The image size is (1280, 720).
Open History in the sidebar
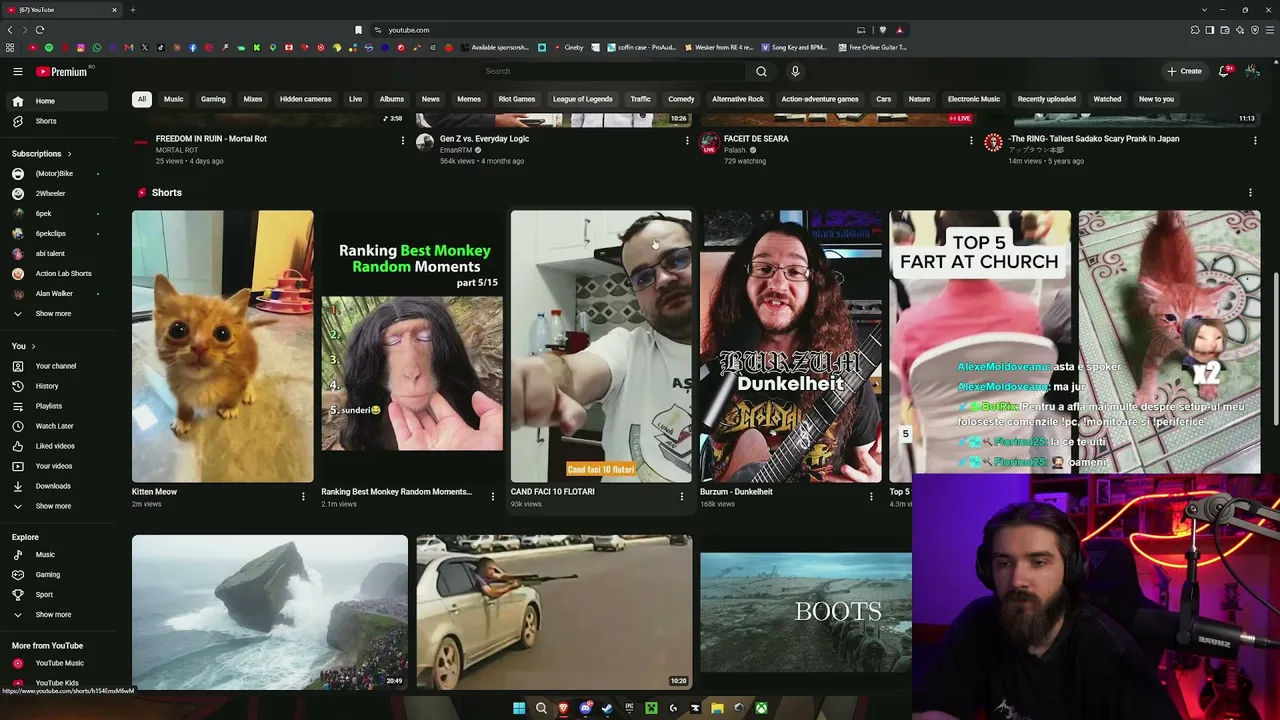click(58, 386)
